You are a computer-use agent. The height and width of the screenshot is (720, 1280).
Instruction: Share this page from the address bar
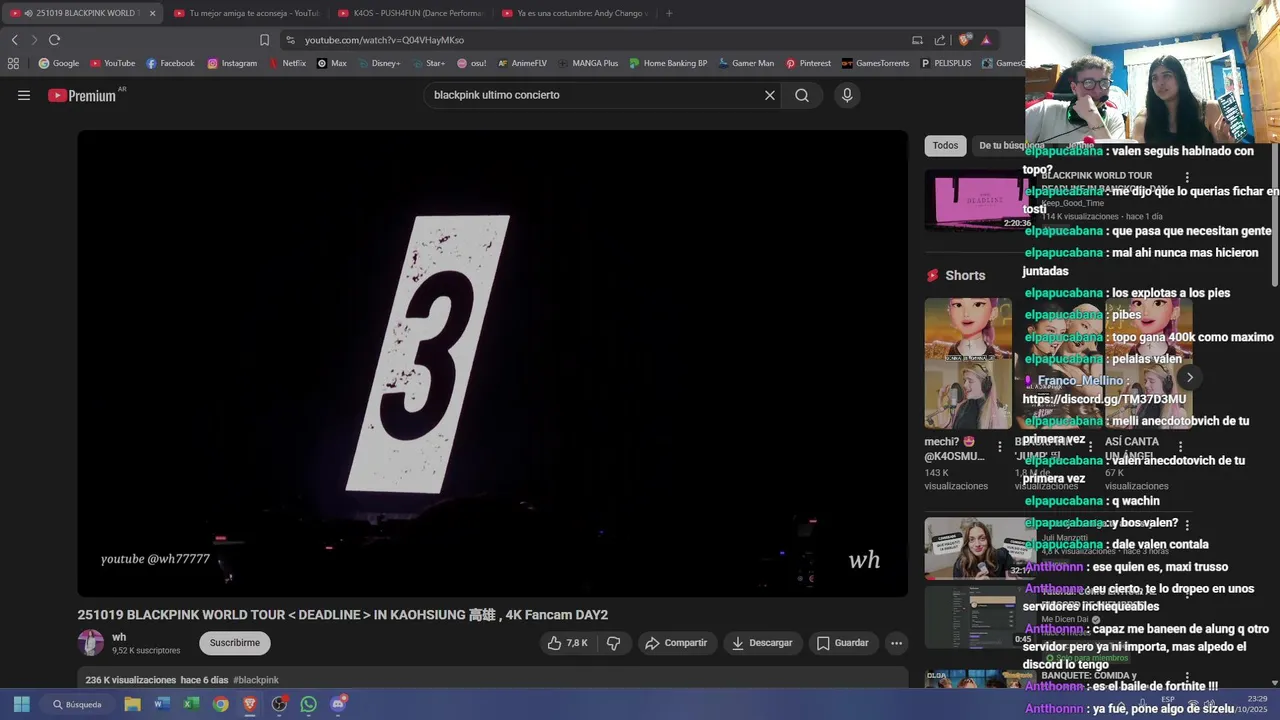pos(940,40)
